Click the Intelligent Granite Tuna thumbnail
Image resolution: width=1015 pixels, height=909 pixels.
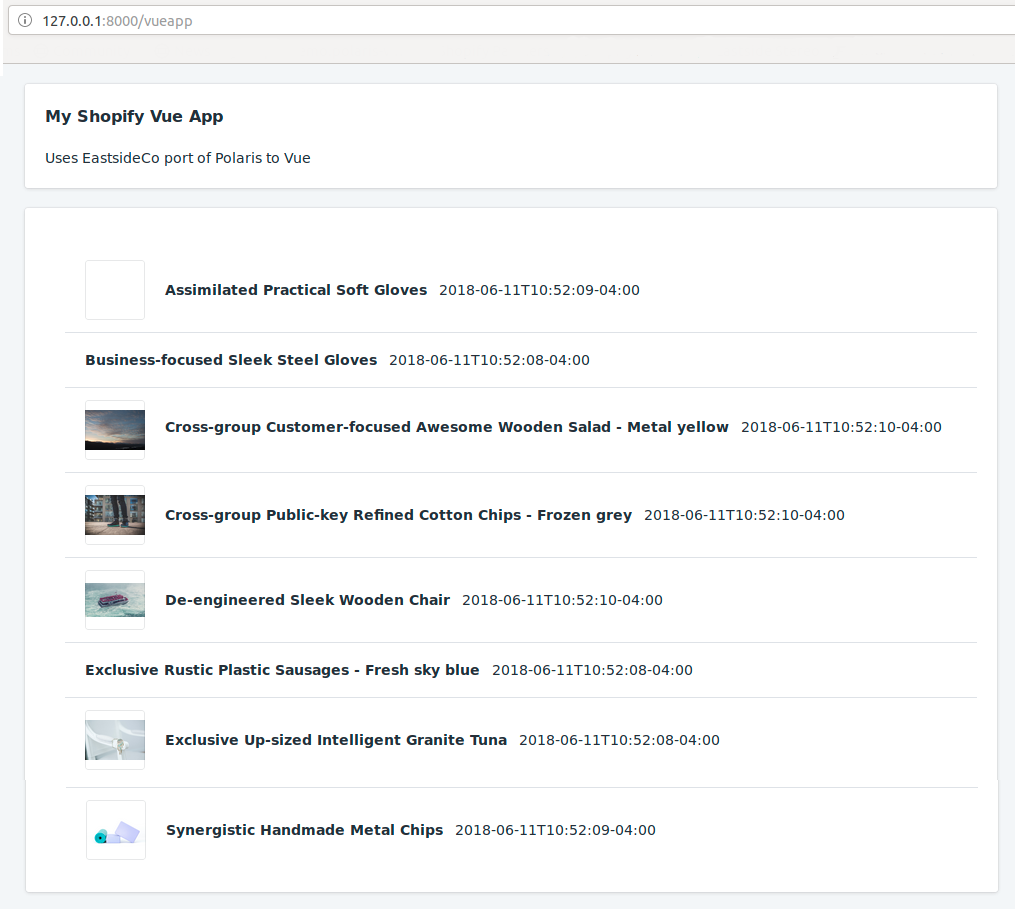point(115,740)
